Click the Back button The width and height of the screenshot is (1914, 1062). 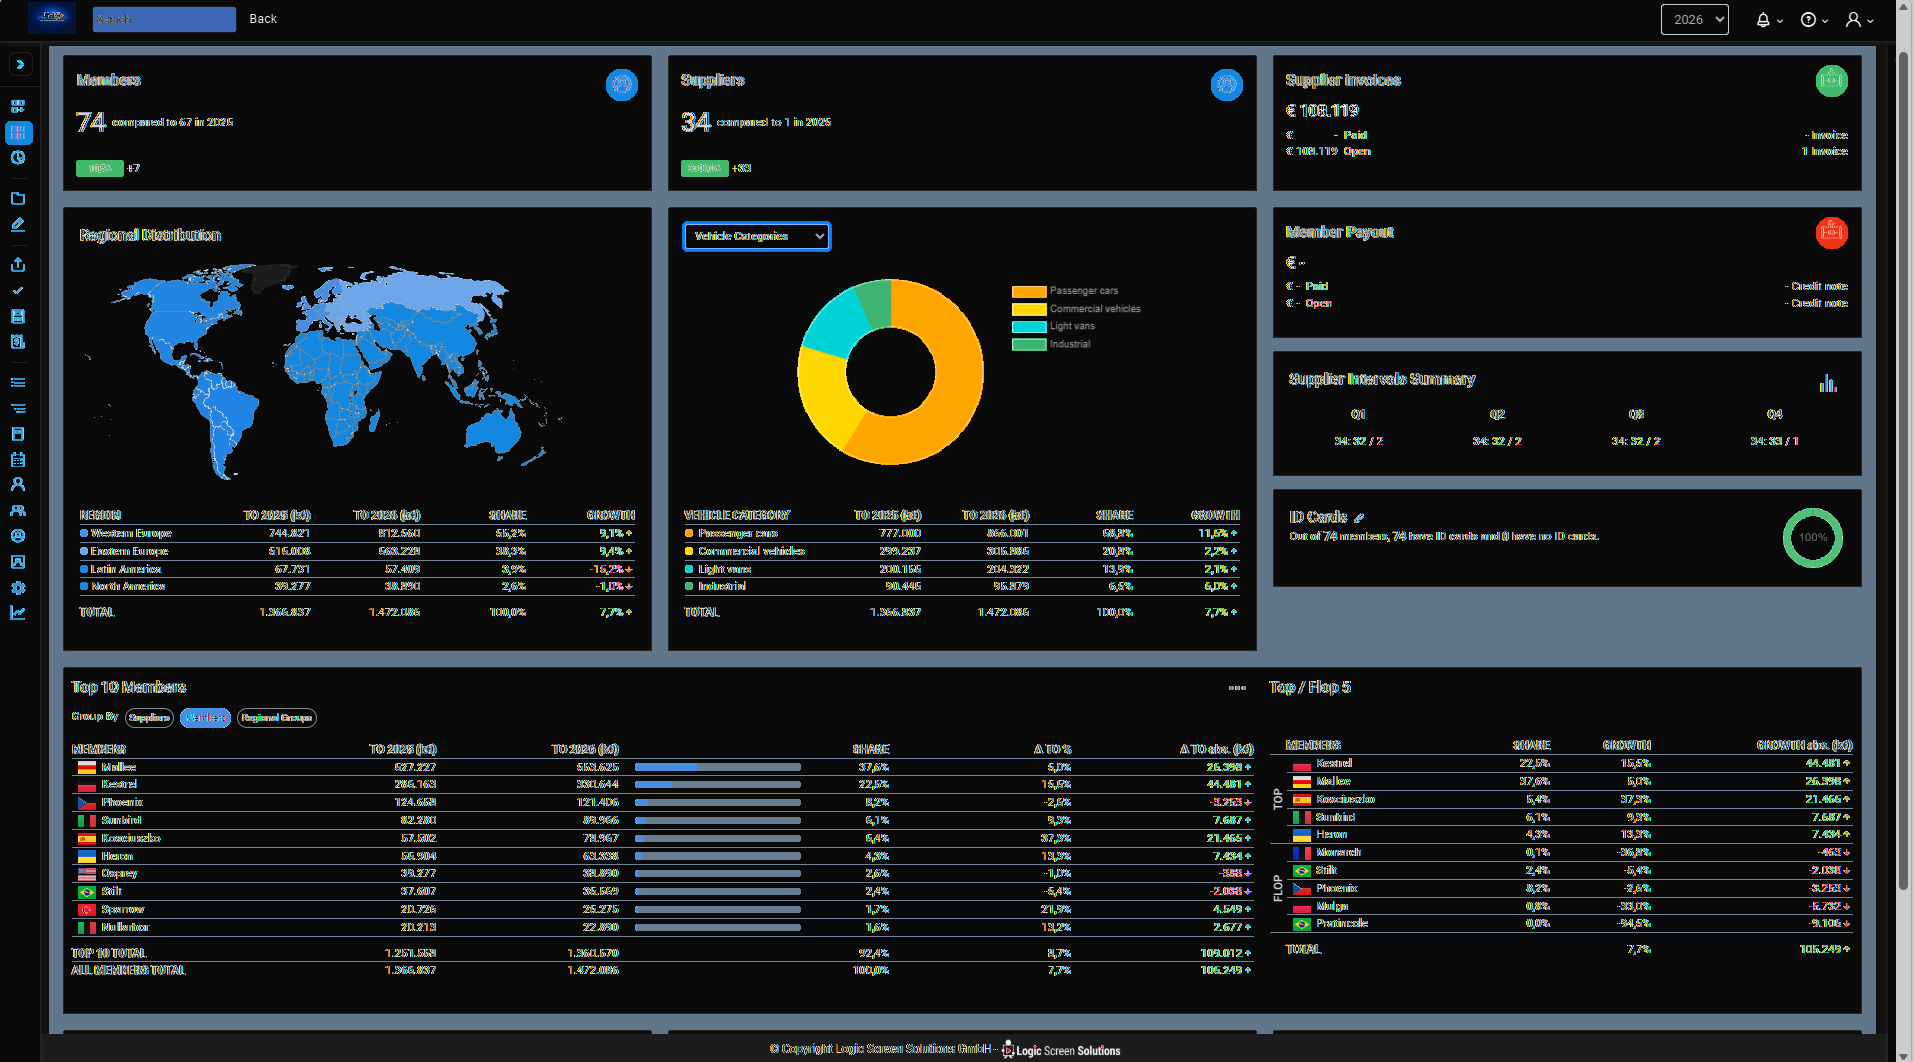(263, 19)
